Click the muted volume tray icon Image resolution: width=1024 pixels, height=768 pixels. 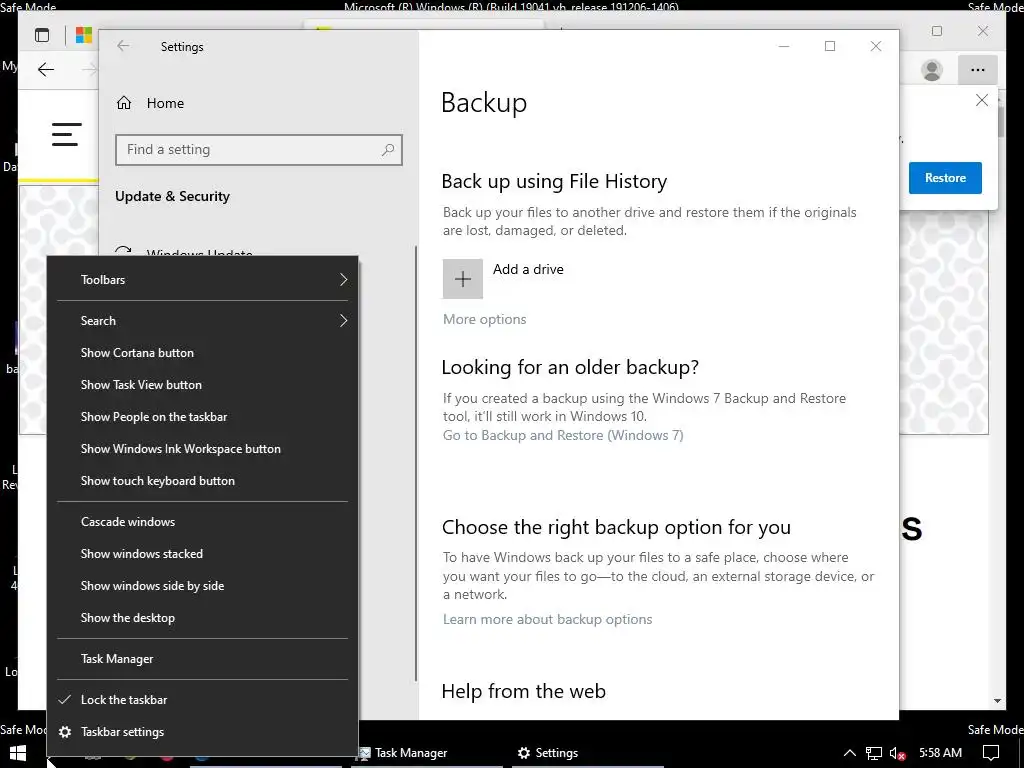coord(897,753)
